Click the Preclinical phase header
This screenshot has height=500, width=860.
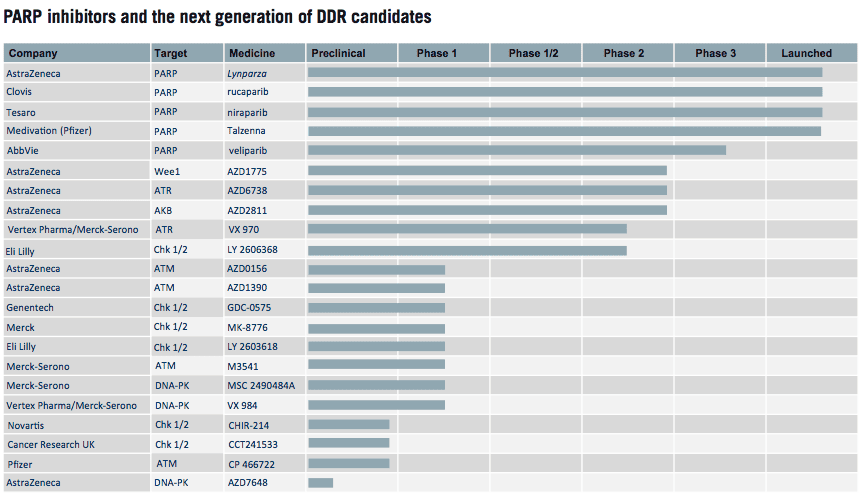(x=338, y=53)
